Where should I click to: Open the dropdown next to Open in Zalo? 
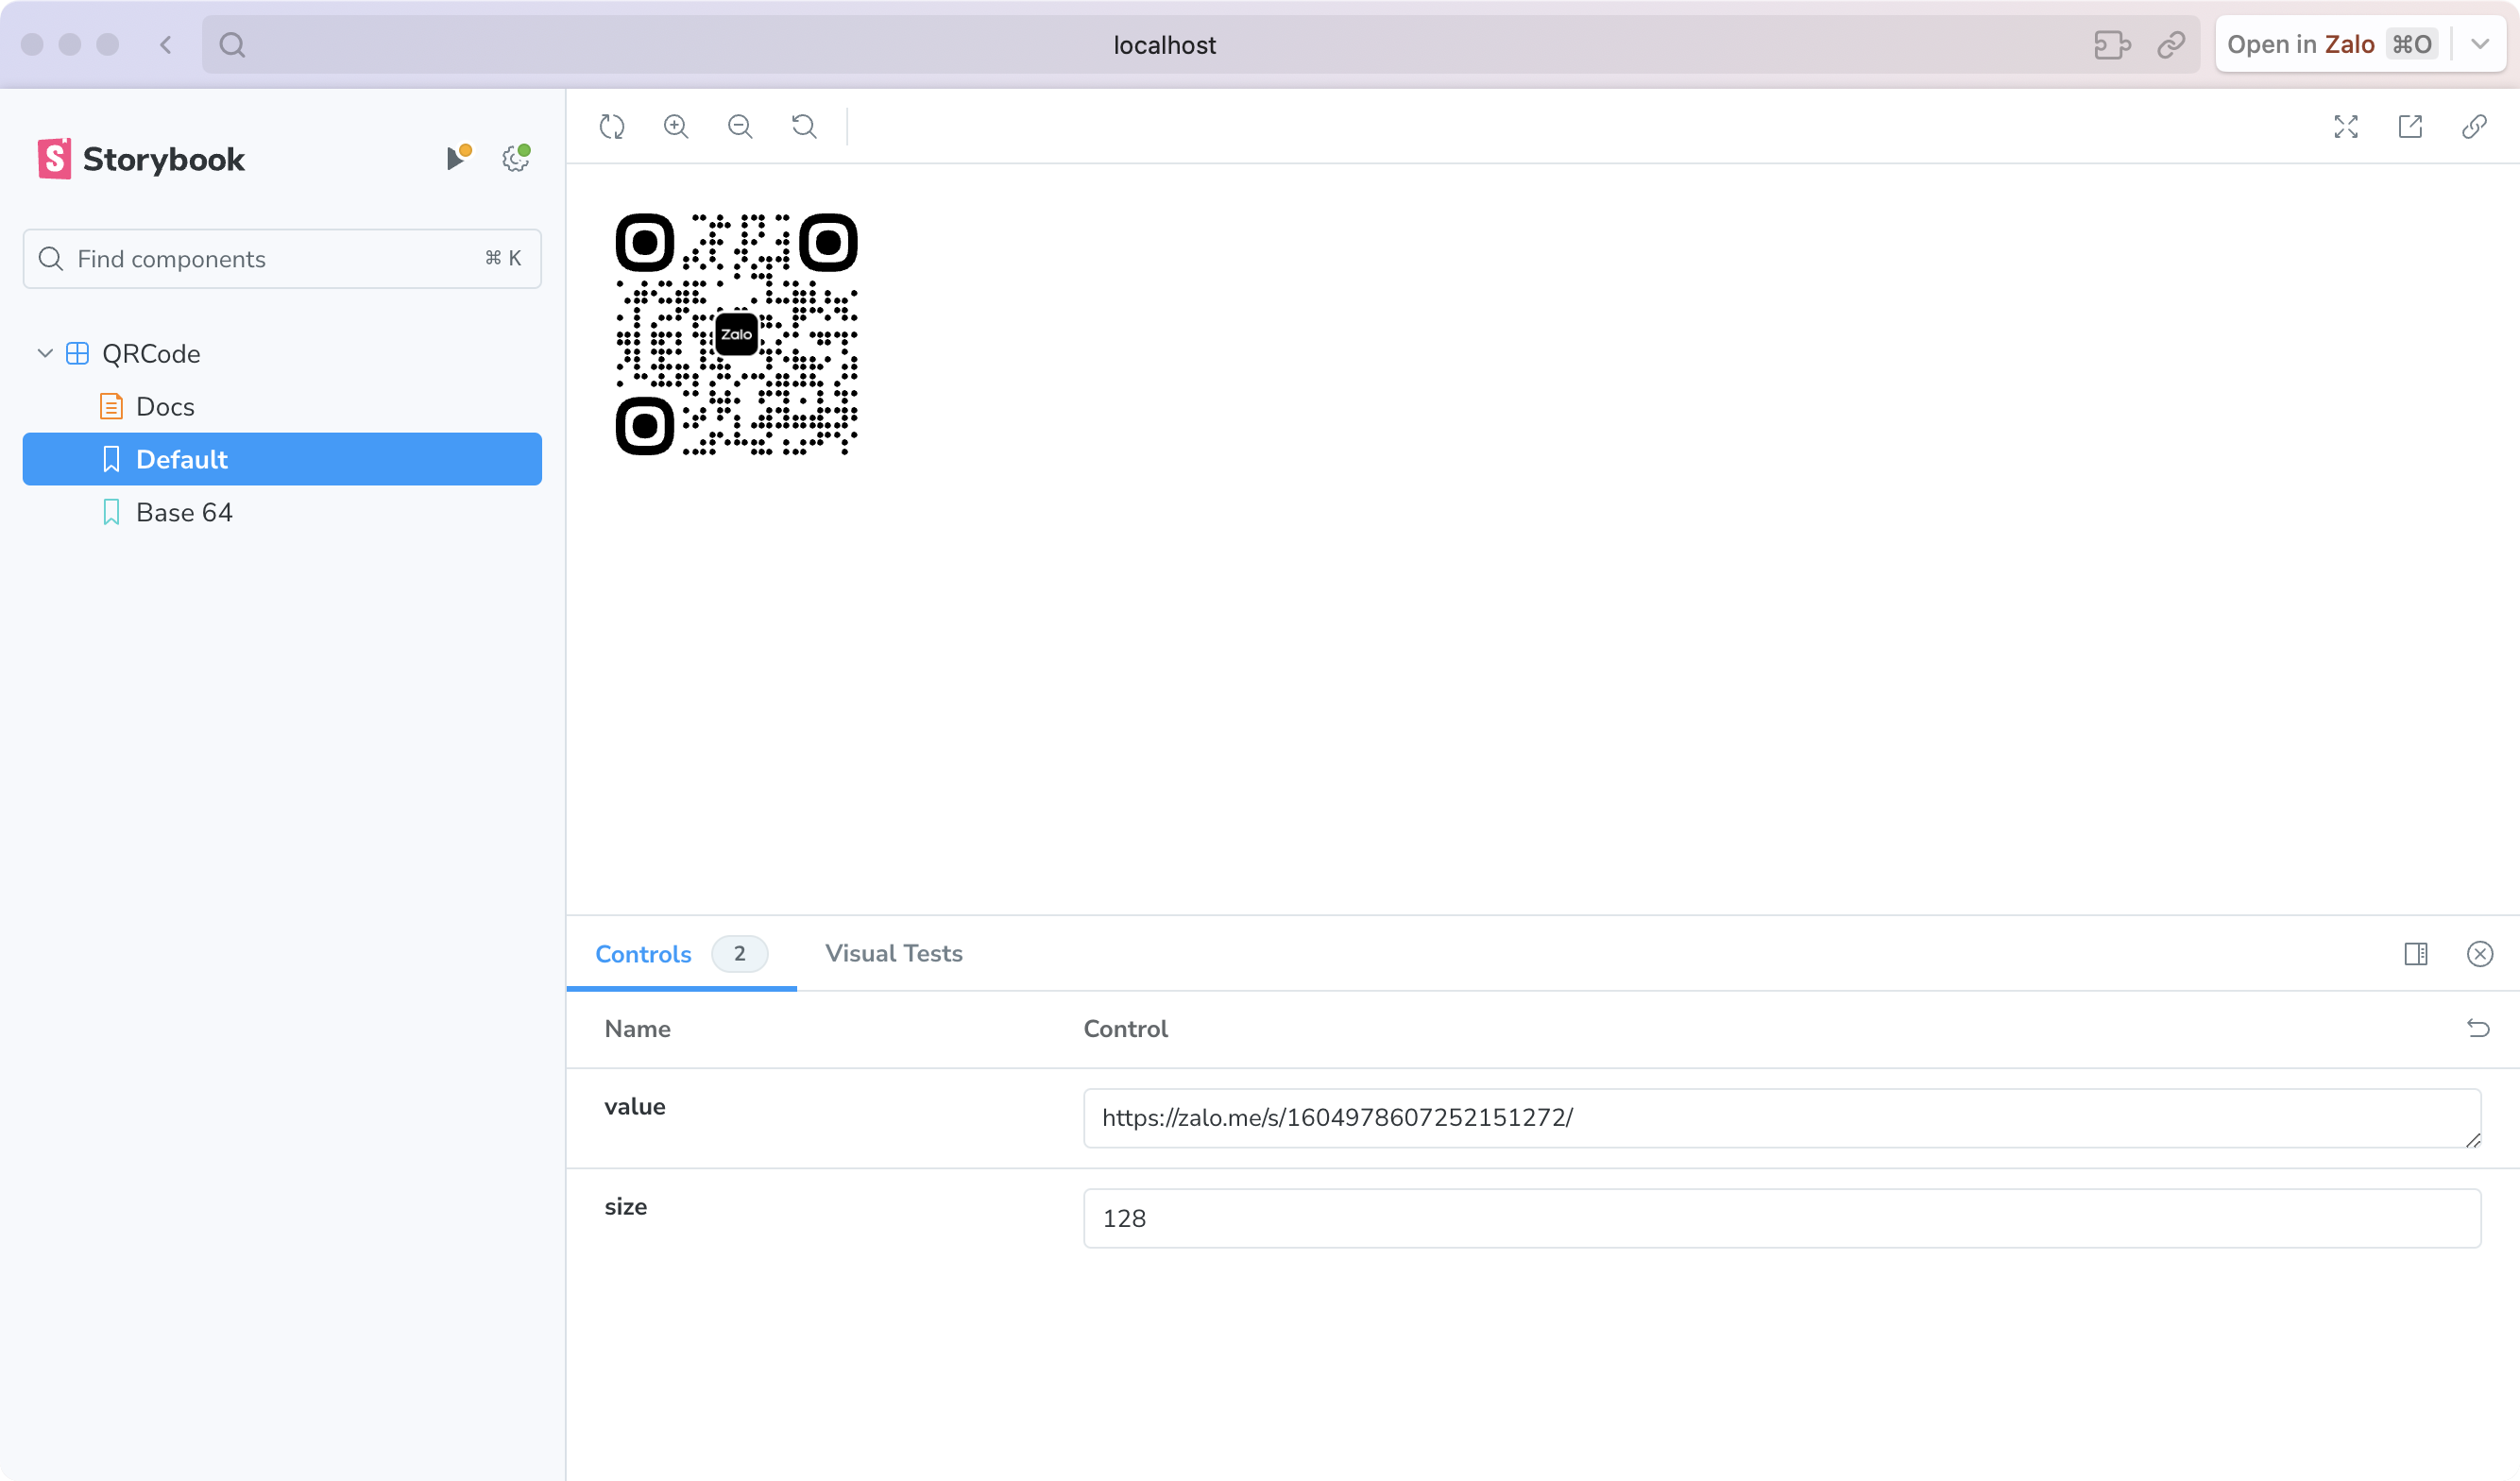2480,44
